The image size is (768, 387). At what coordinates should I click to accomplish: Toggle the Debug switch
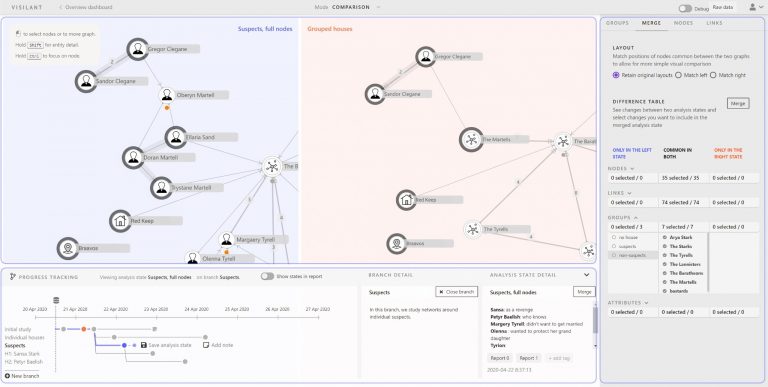(685, 8)
